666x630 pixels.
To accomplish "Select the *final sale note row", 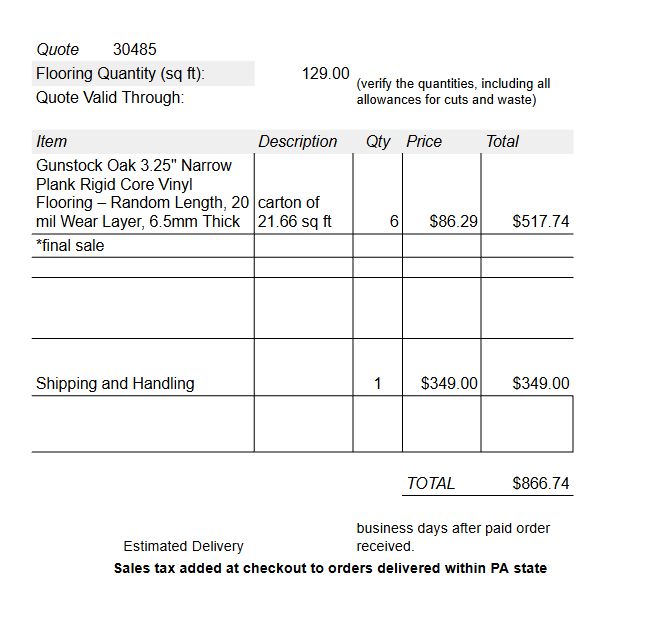I will [x=302, y=246].
